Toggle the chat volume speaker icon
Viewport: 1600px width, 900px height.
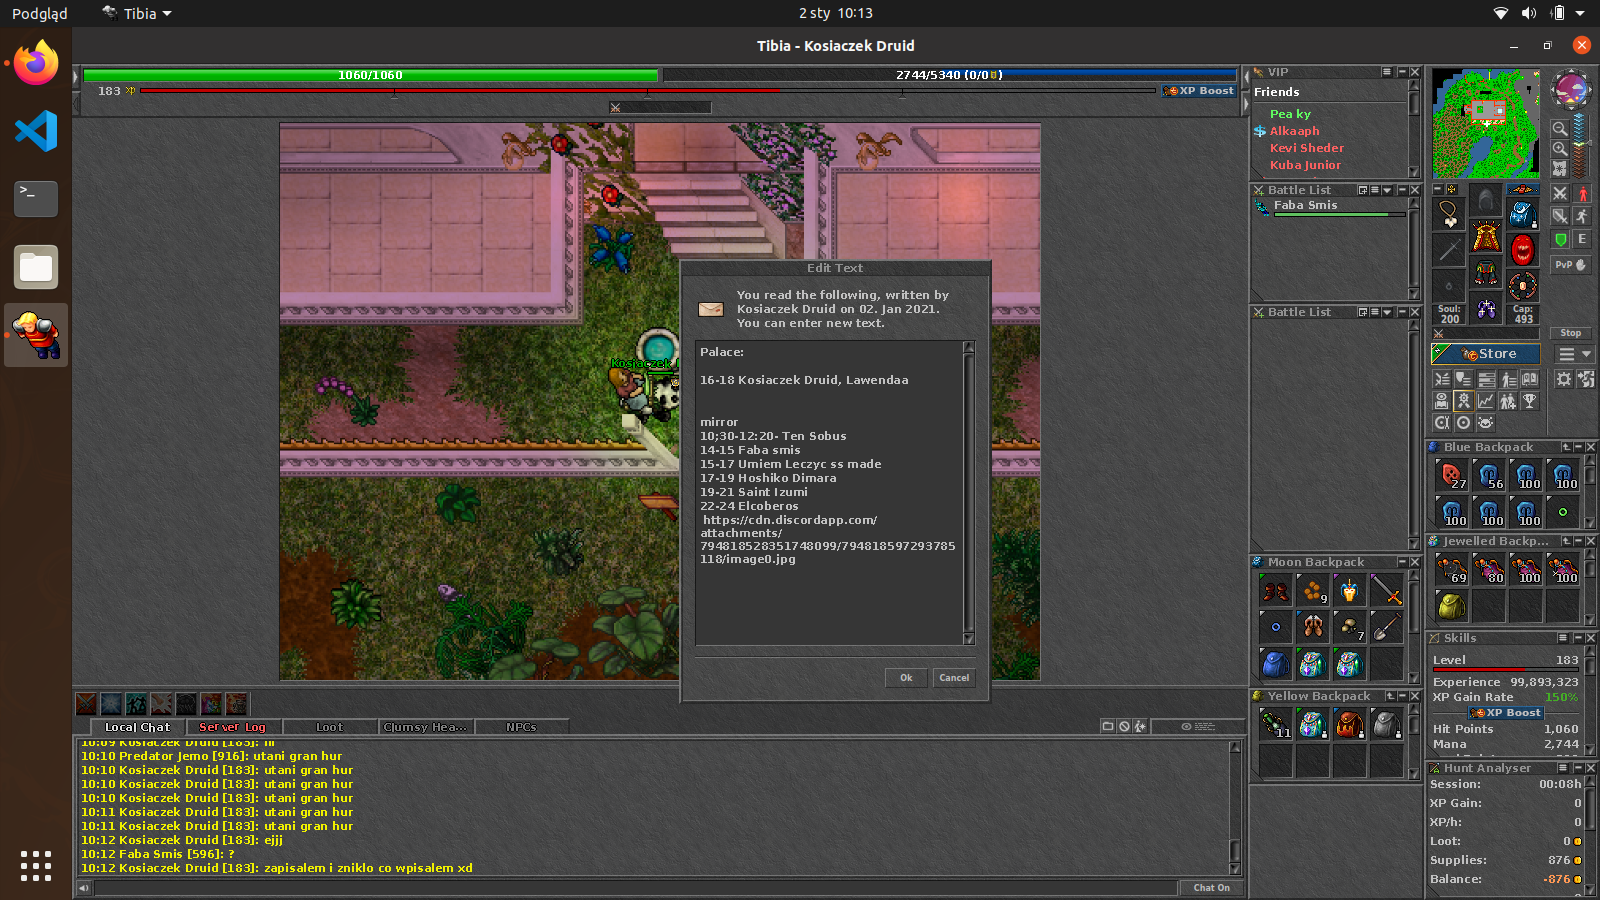[x=84, y=888]
